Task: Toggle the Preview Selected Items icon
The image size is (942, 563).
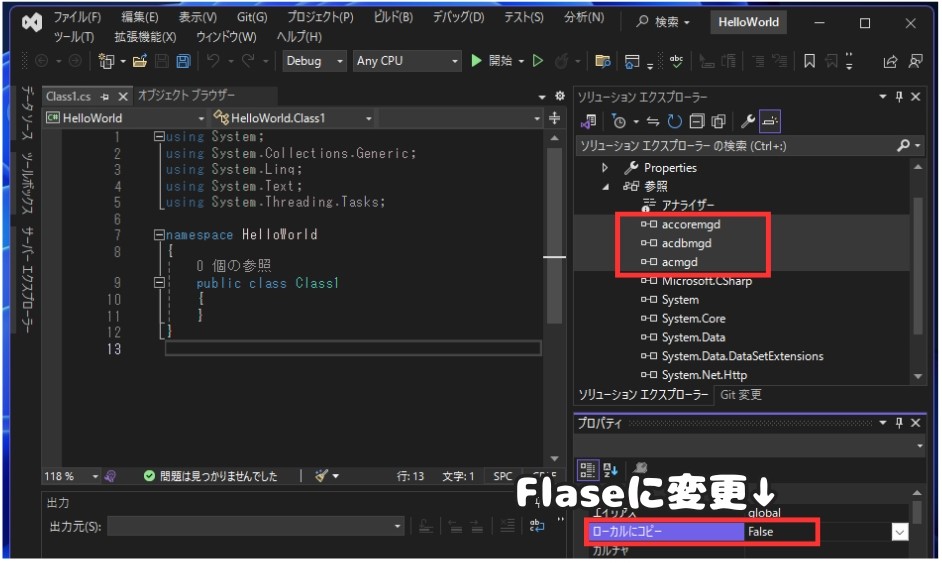Action: click(x=770, y=122)
